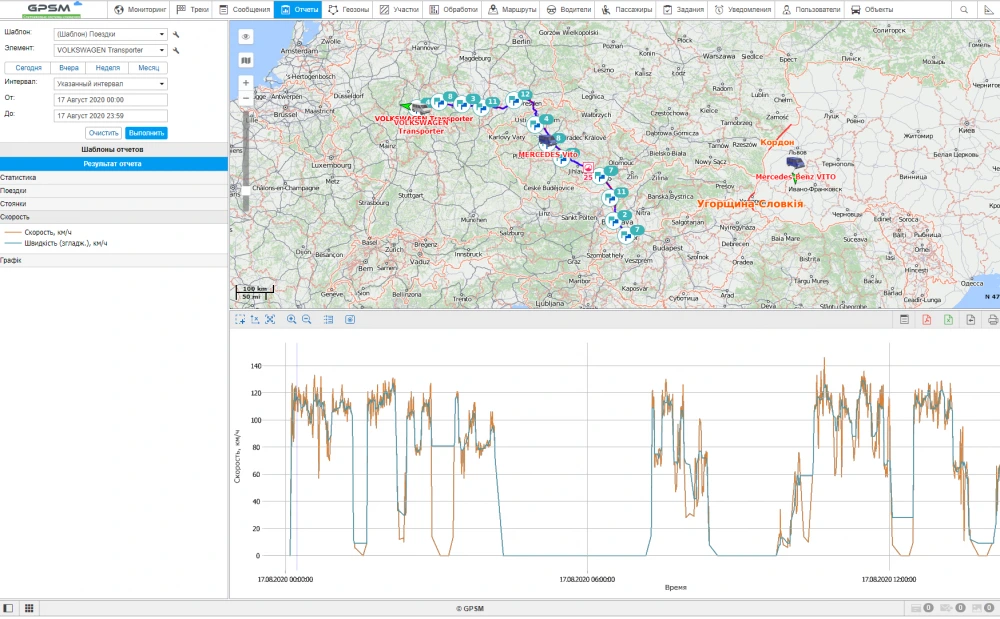Viewport: 1000px width, 619px height.
Task: Toggle map layer visibility eye icon
Action: coord(246,36)
